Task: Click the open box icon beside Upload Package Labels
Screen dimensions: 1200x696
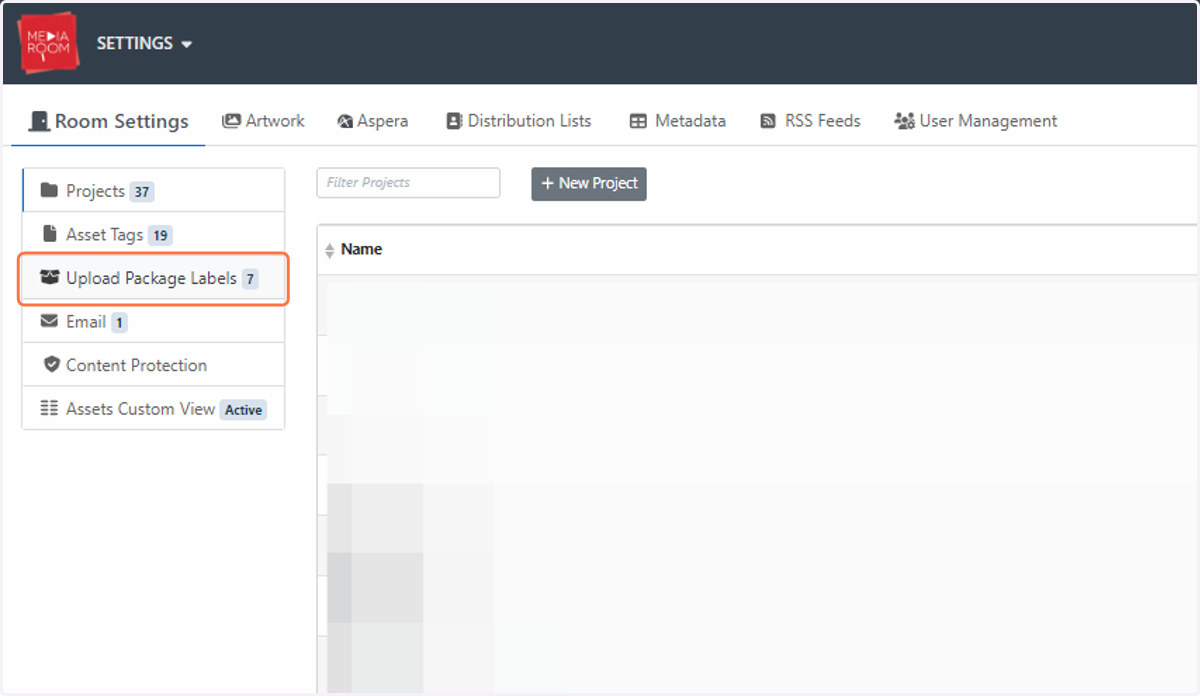Action: (50, 278)
